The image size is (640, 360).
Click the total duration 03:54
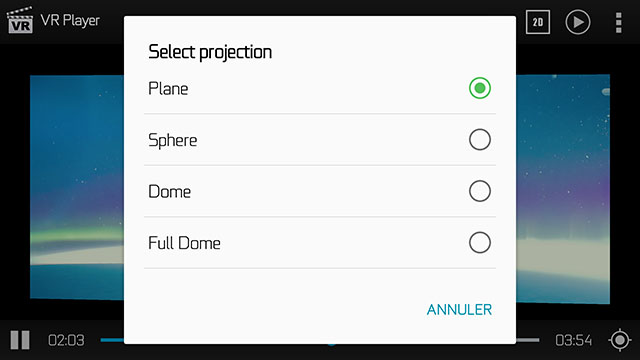click(573, 340)
